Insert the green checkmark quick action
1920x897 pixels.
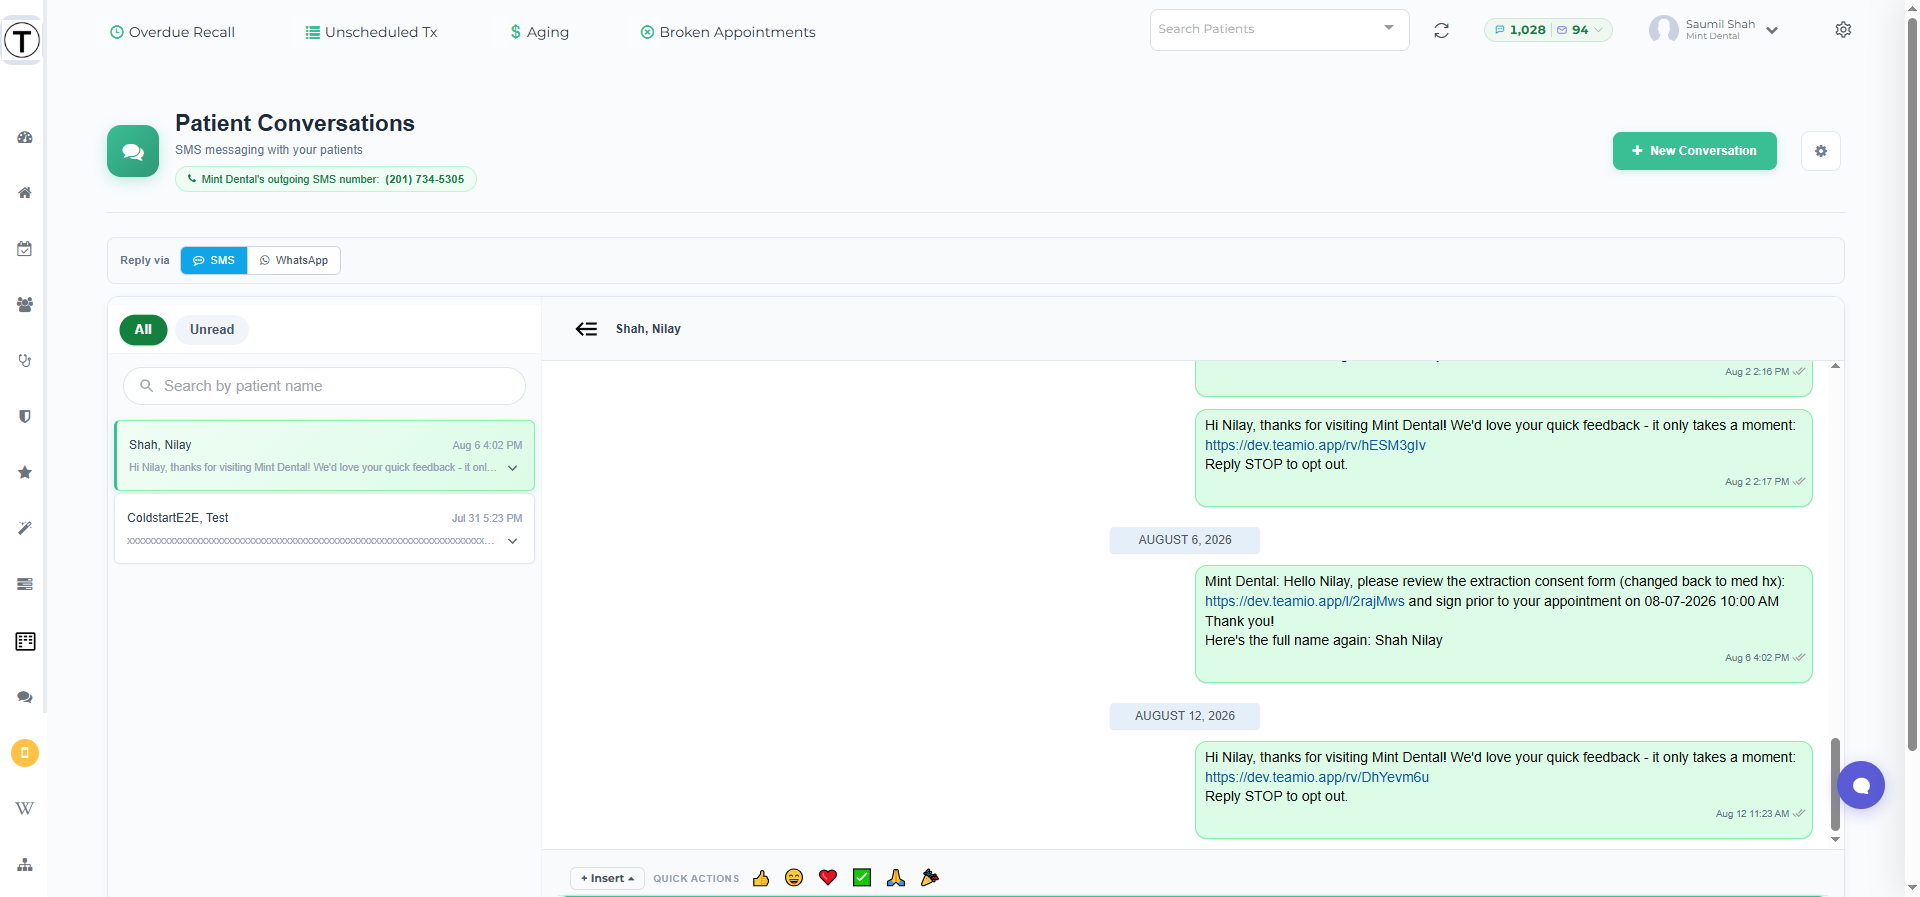tap(862, 878)
